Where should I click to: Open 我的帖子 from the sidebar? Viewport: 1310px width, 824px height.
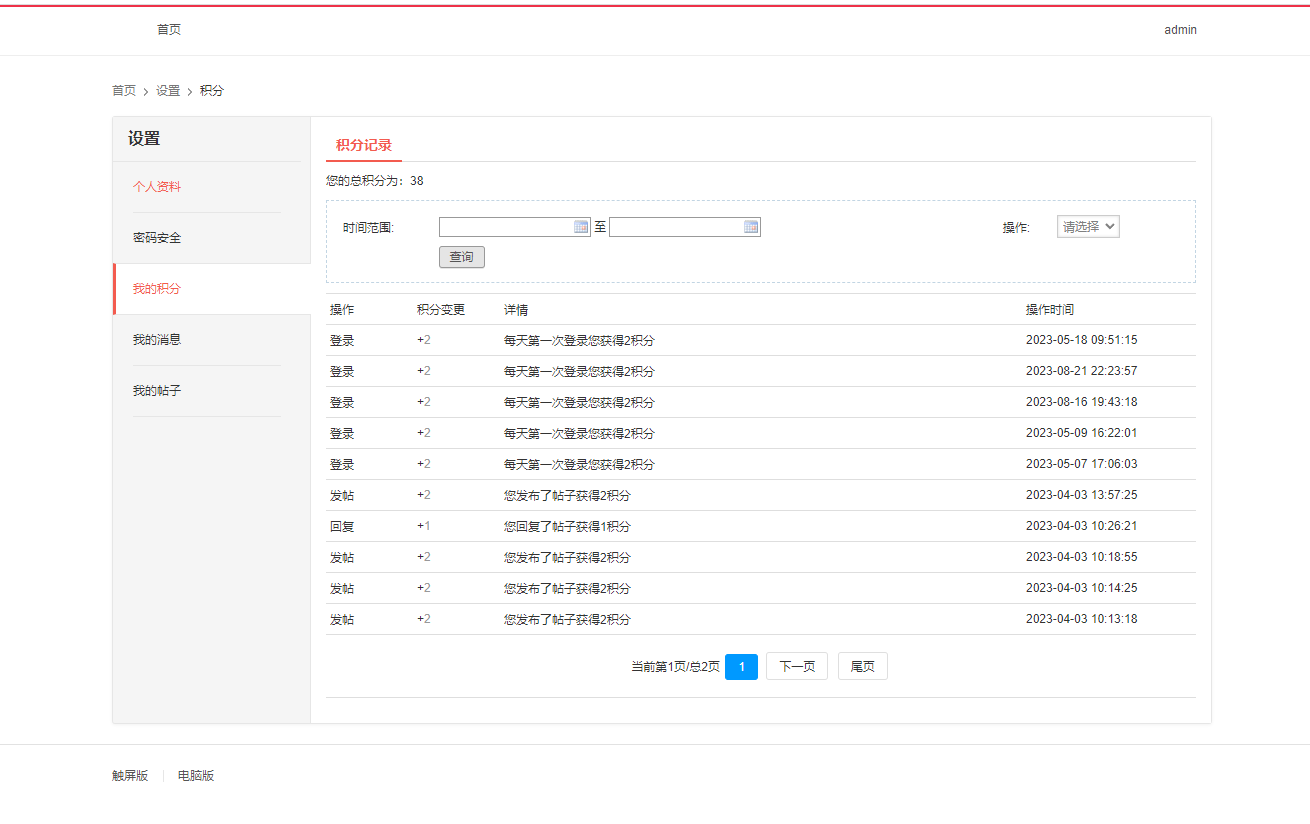(155, 390)
